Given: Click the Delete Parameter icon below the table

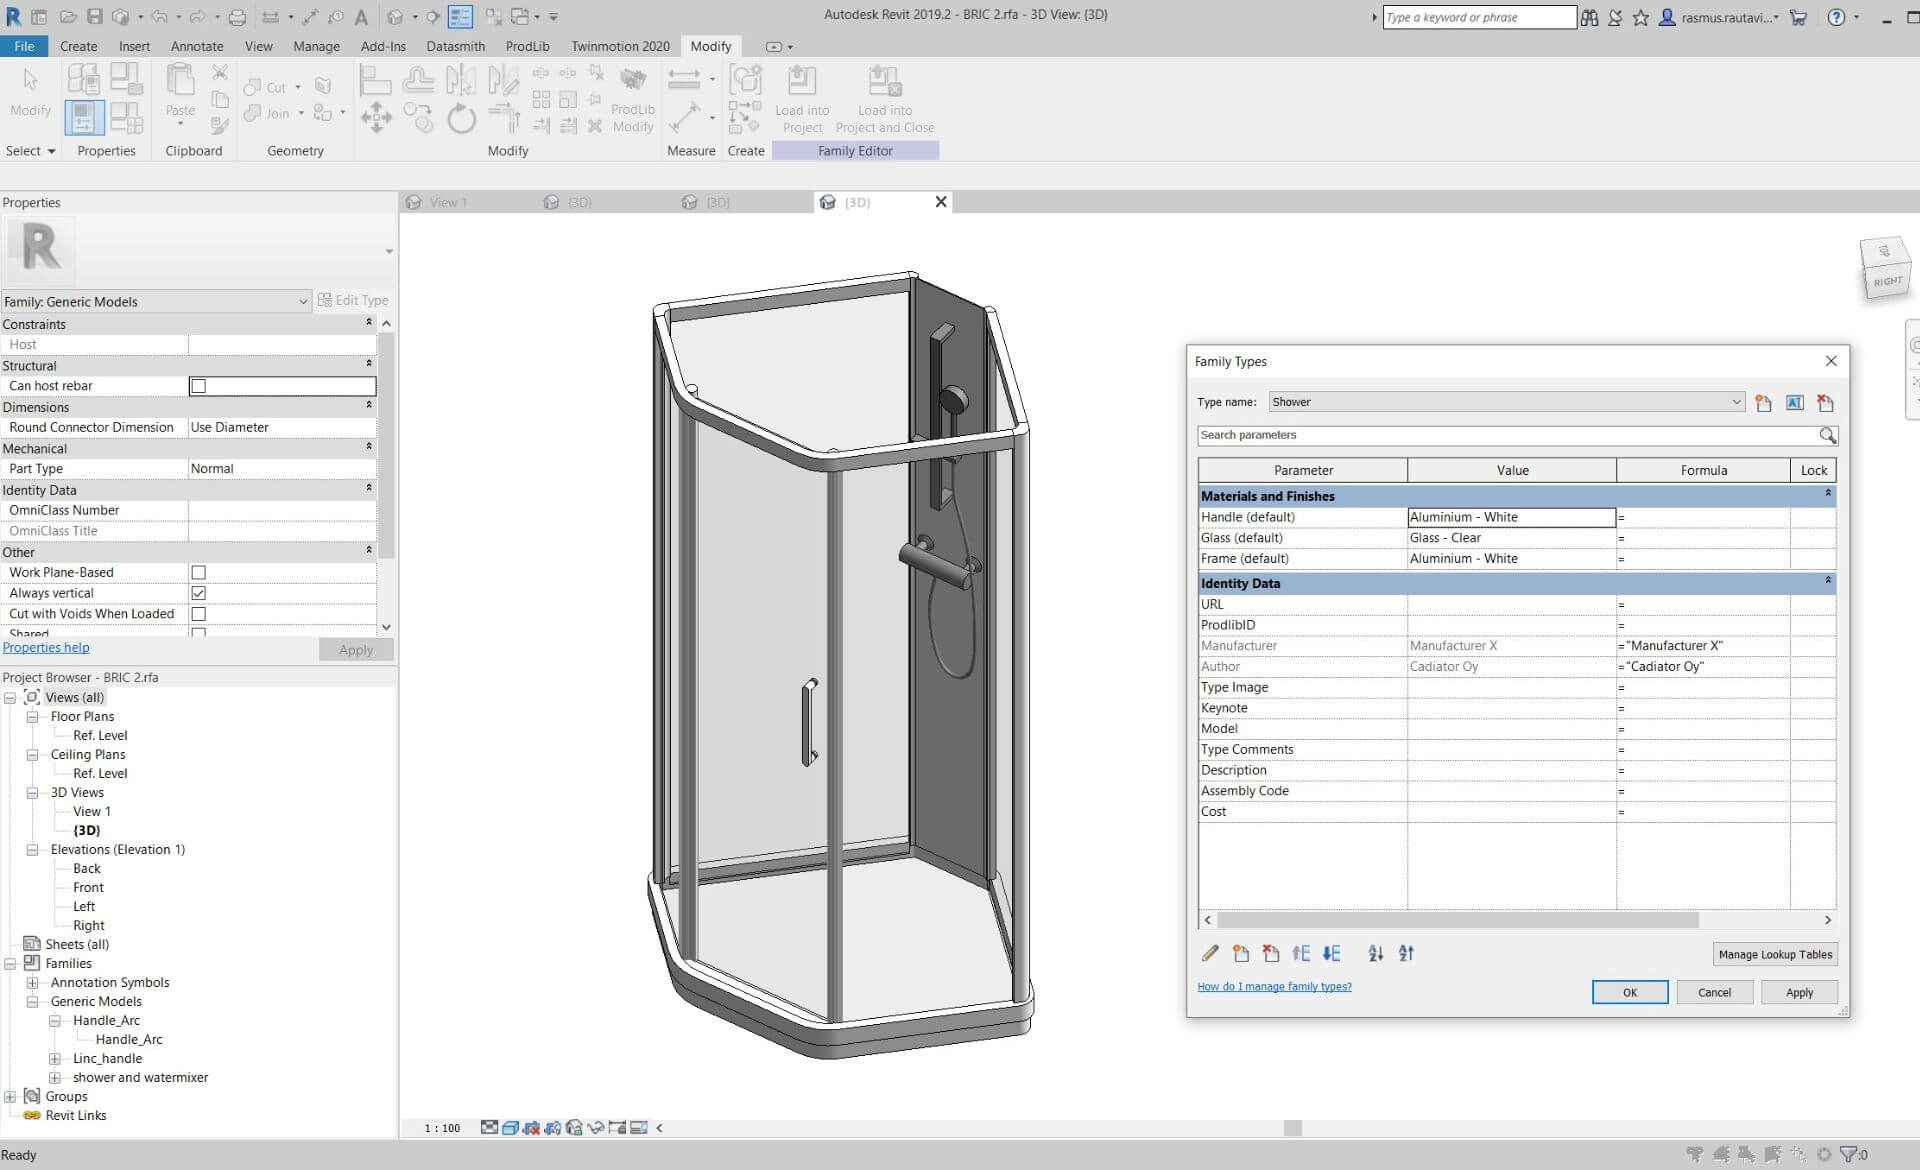Looking at the screenshot, I should pyautogui.click(x=1271, y=953).
